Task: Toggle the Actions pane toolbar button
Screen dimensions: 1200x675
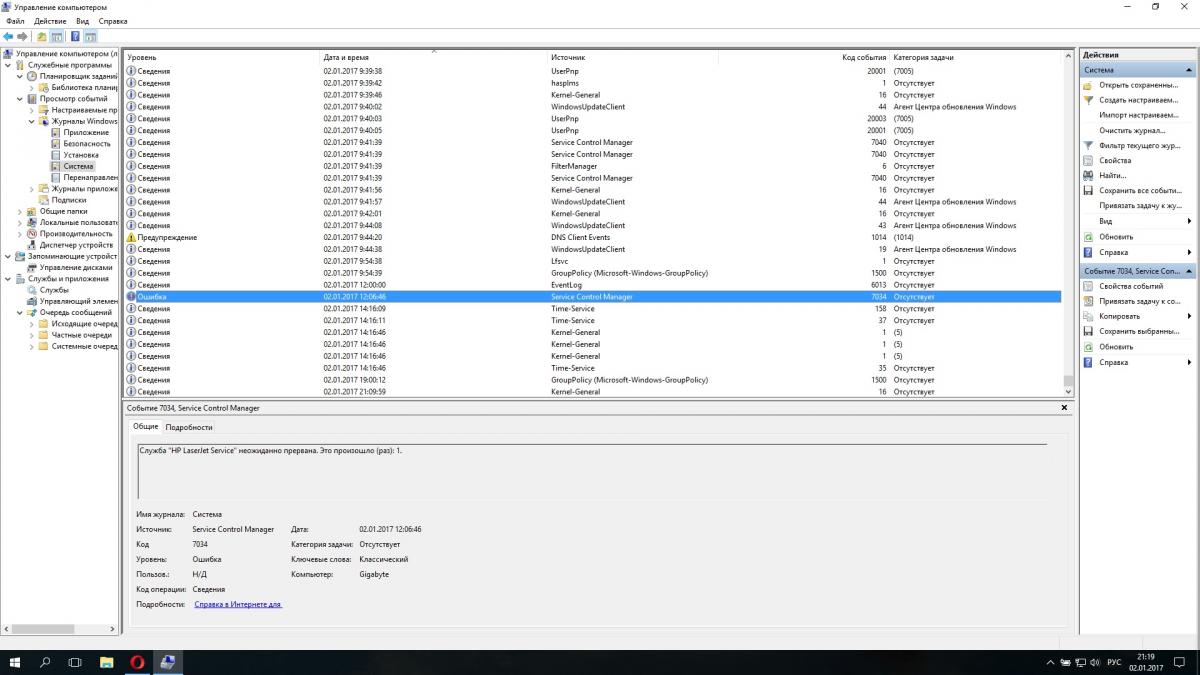Action: (91, 37)
